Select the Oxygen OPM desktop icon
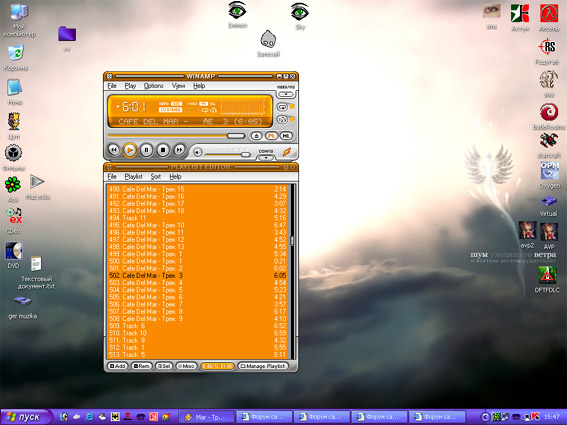The image size is (567, 425). (550, 175)
